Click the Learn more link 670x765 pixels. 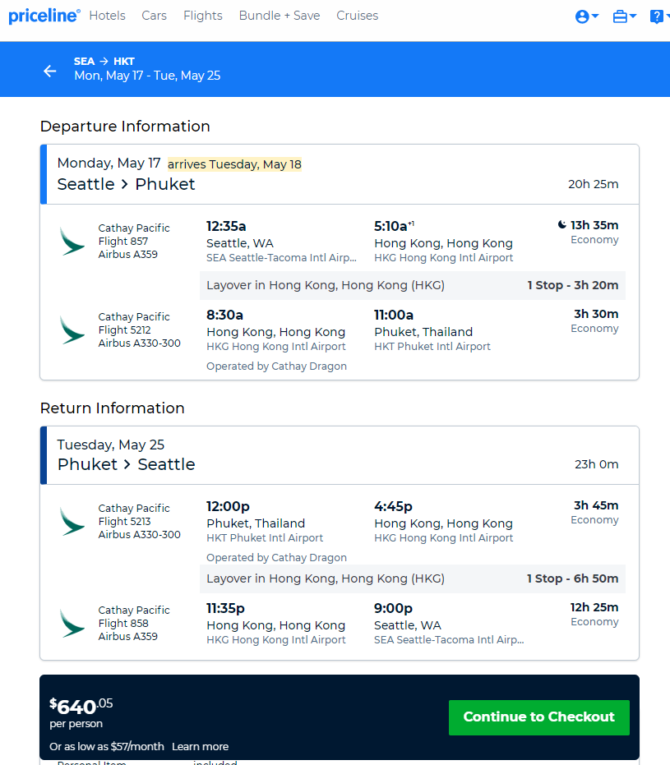pyautogui.click(x=200, y=746)
